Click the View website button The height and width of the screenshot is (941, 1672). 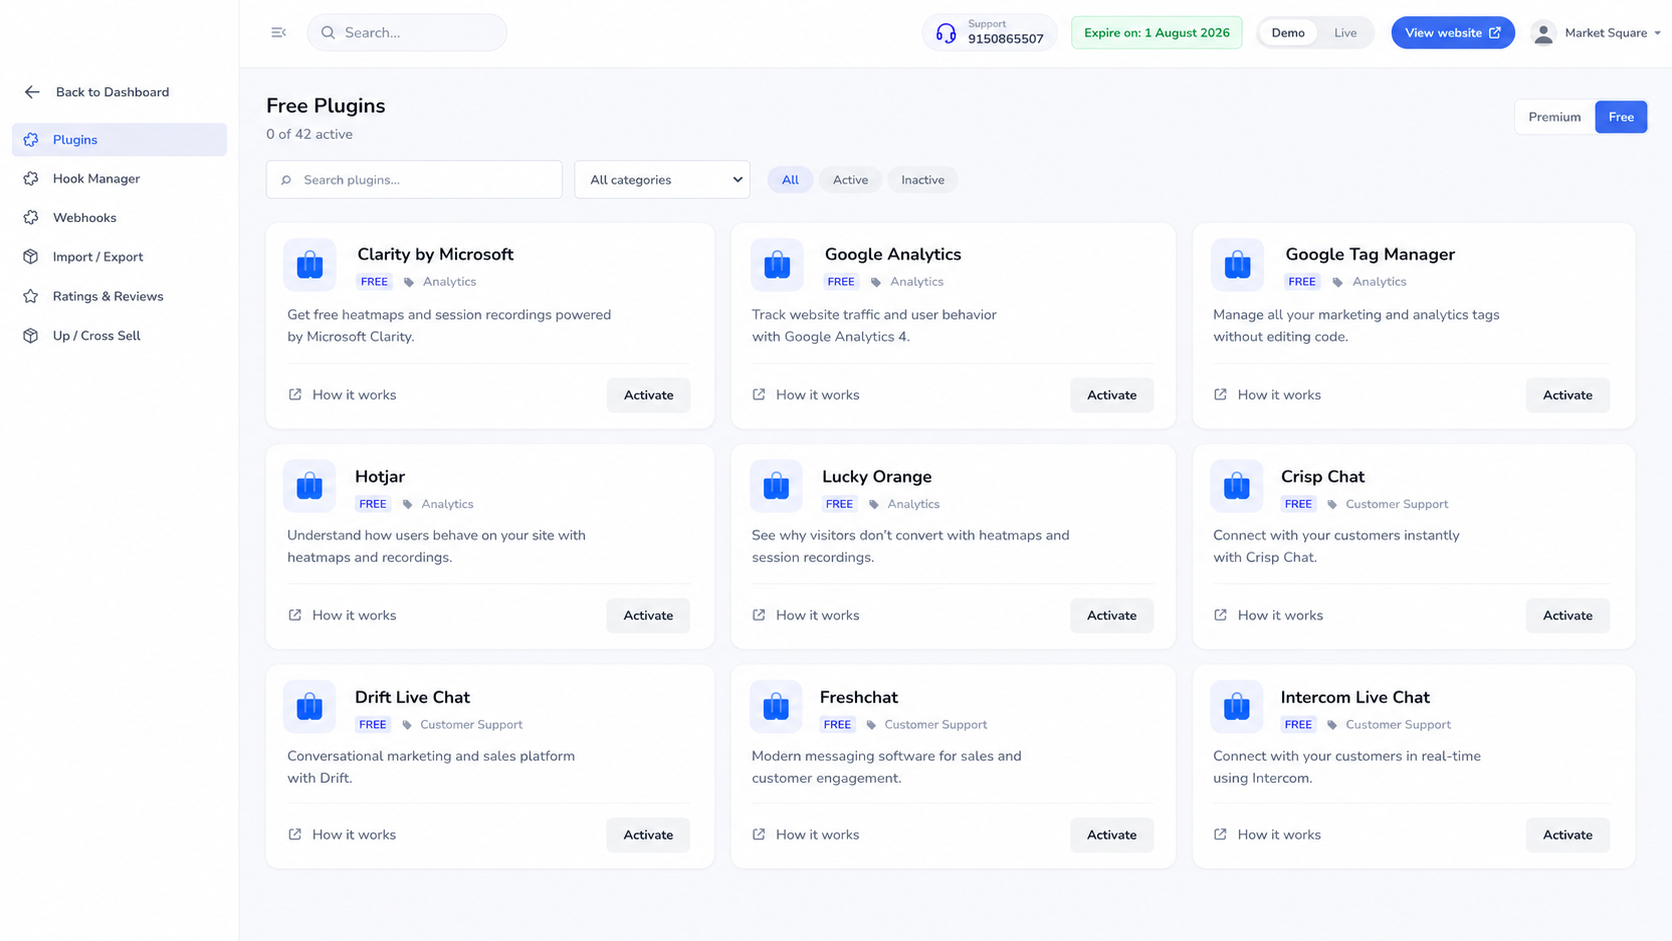pyautogui.click(x=1452, y=33)
